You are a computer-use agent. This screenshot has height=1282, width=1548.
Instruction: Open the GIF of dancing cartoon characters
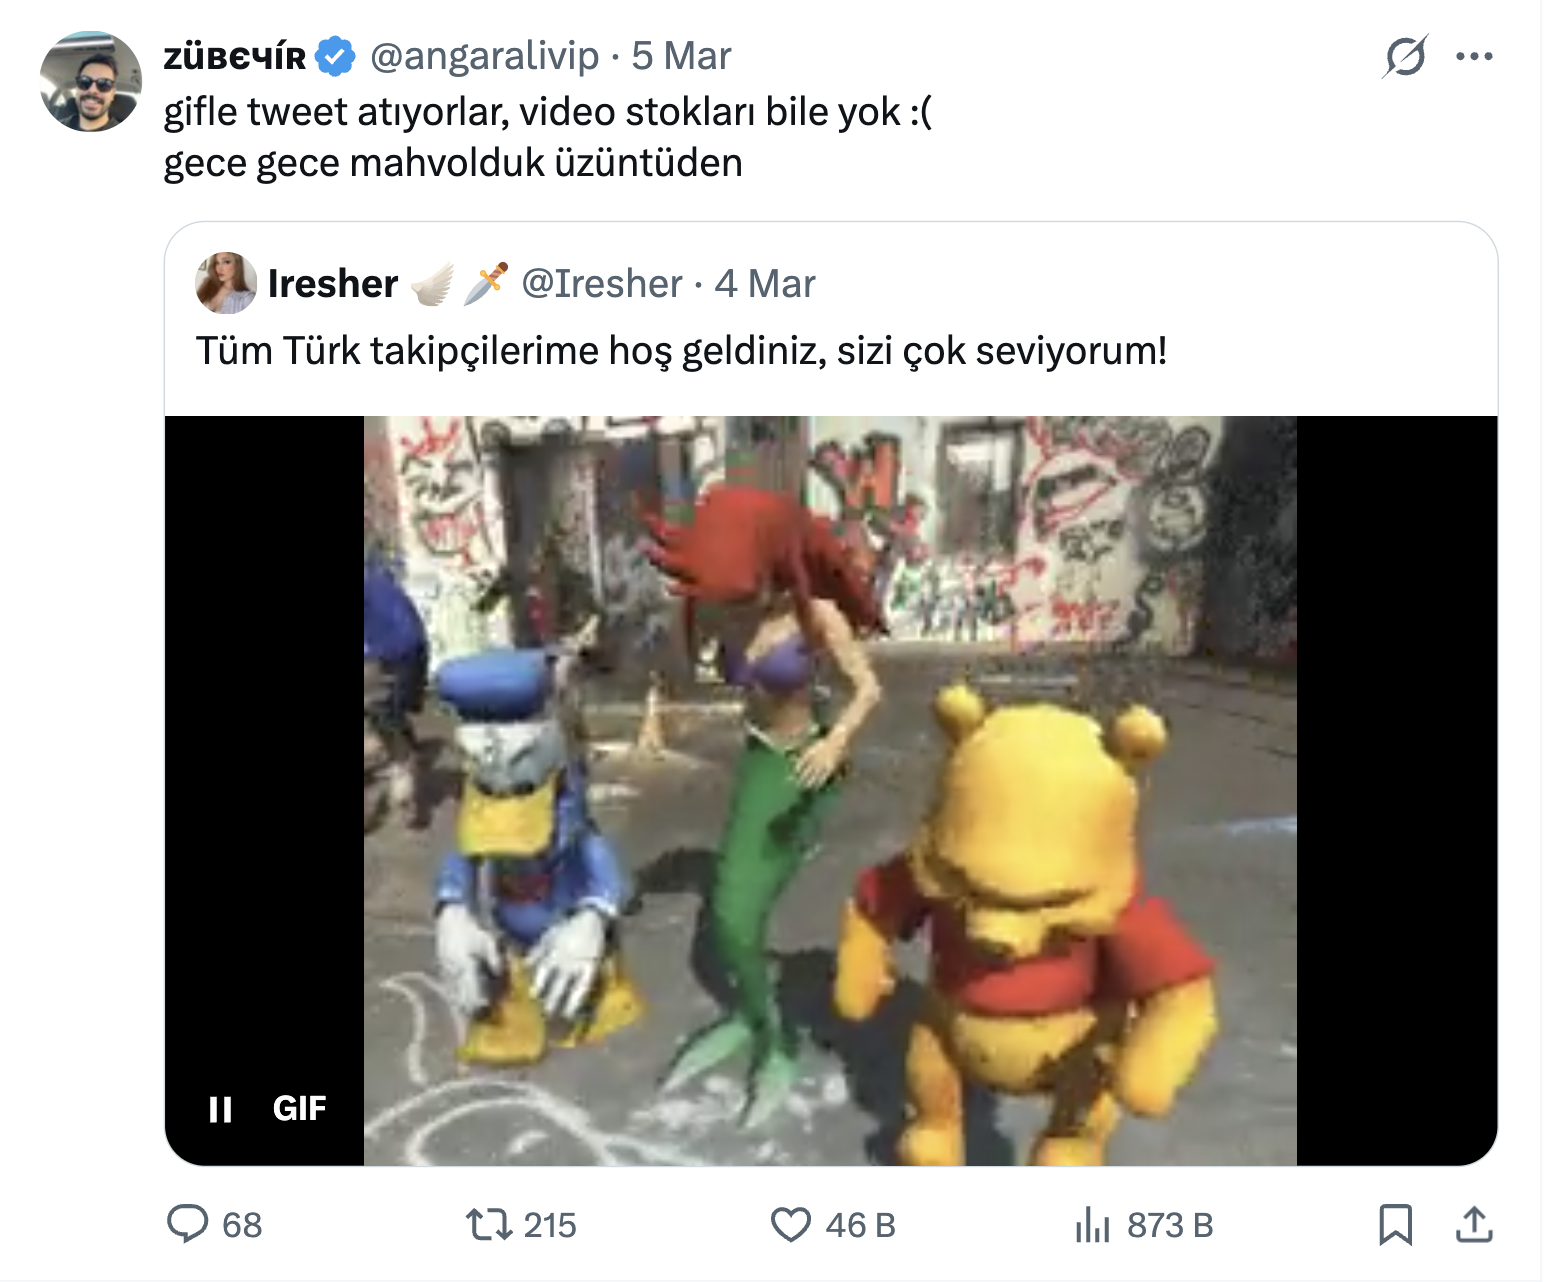click(830, 790)
